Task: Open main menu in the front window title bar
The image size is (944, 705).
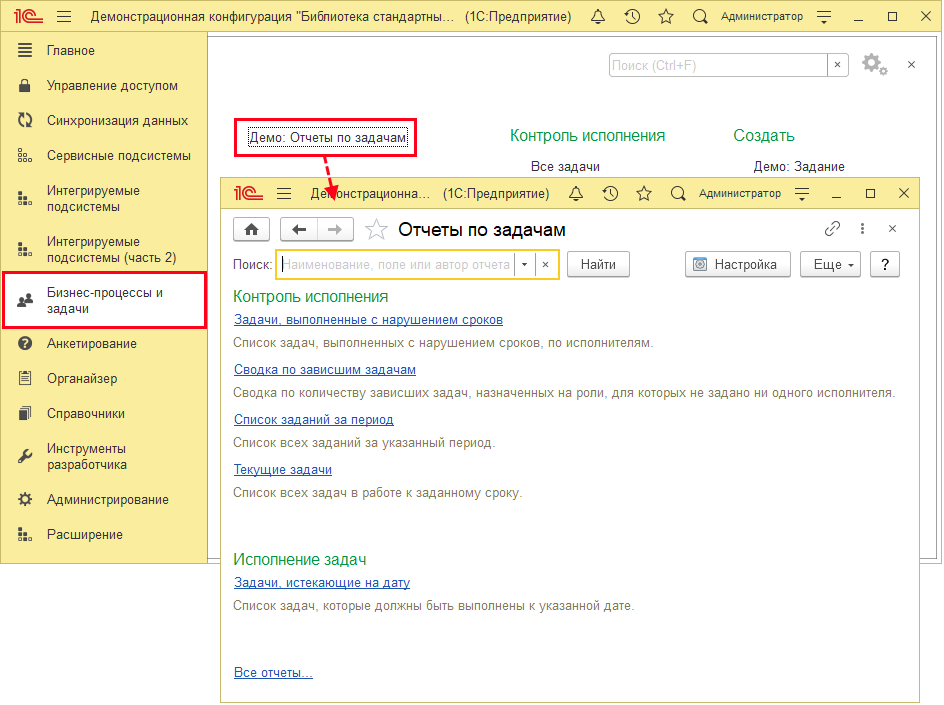Action: 284,193
